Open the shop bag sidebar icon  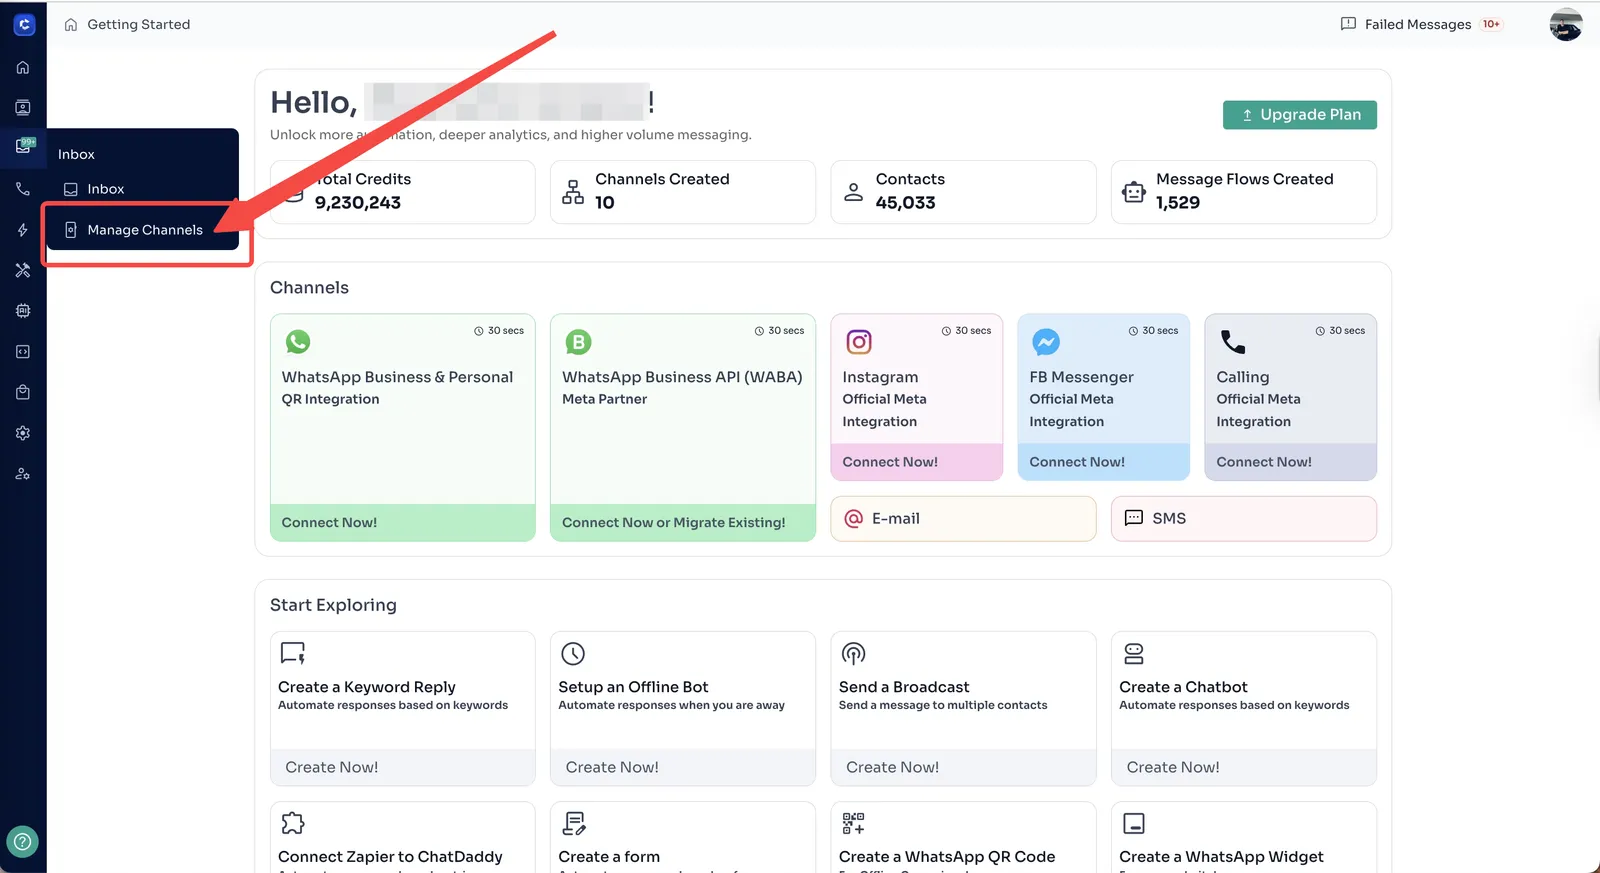pyautogui.click(x=23, y=392)
